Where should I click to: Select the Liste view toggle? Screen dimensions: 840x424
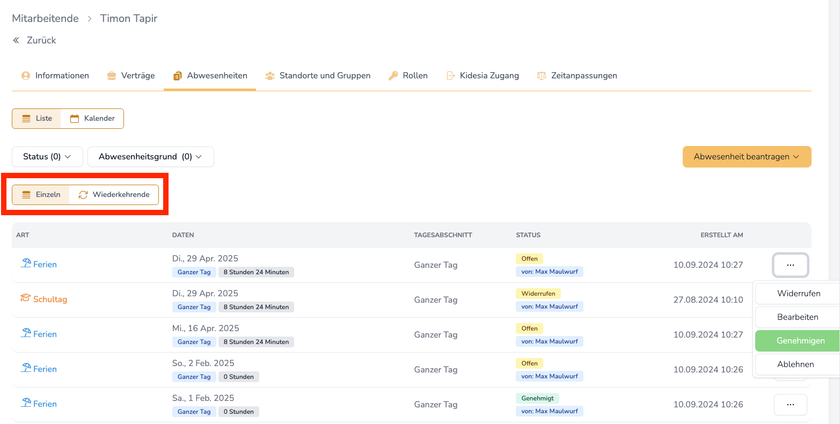[x=37, y=119]
